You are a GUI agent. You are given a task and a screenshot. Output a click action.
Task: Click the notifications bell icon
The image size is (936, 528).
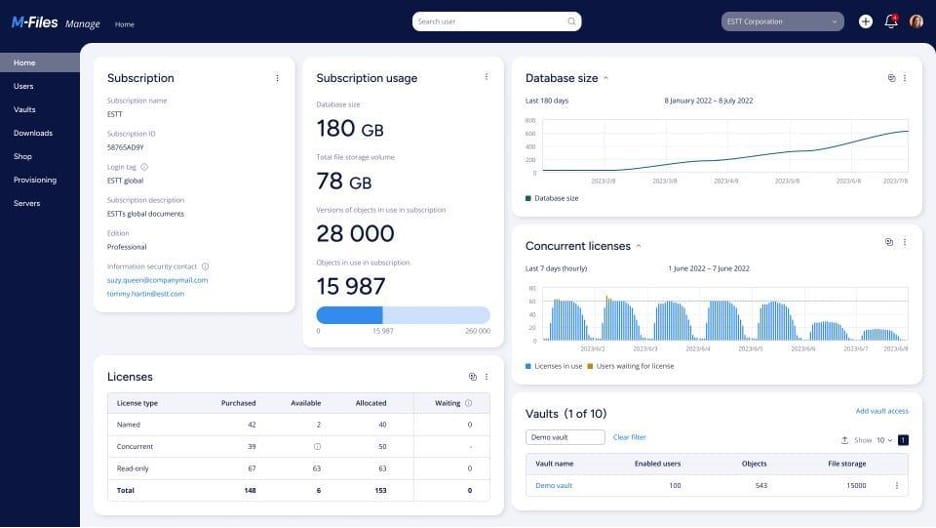(890, 22)
